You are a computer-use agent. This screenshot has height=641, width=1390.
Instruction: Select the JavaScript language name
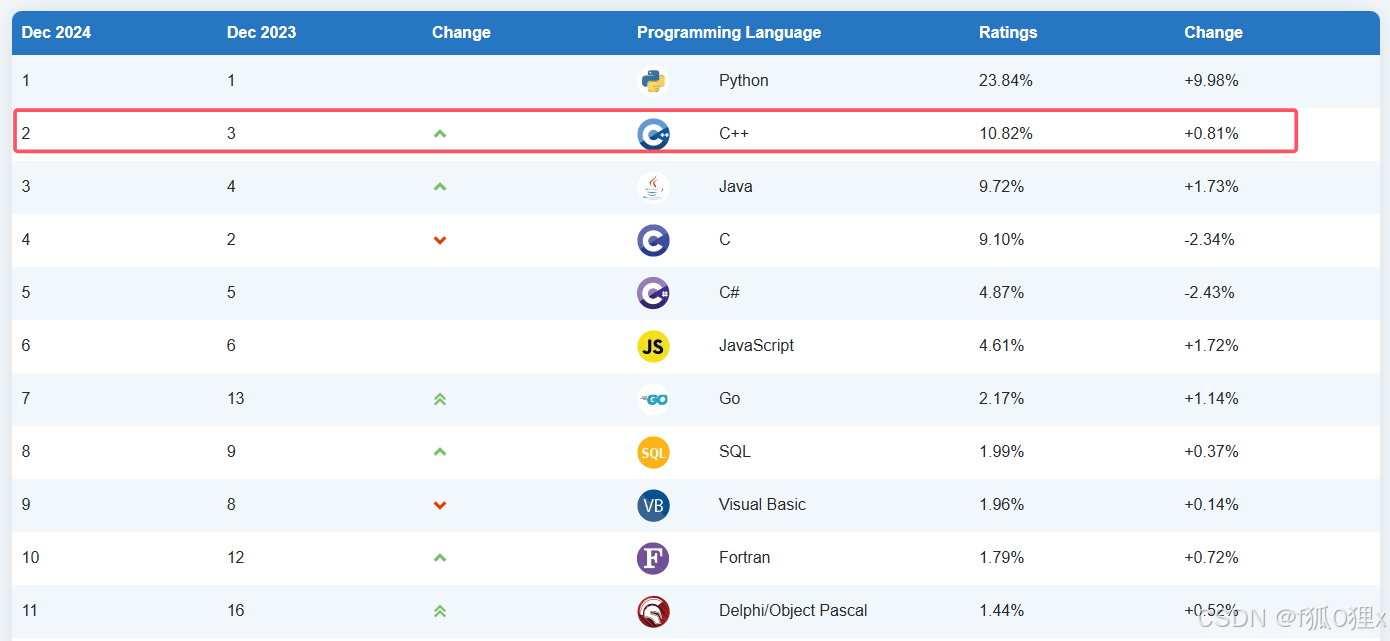pyautogui.click(x=756, y=345)
